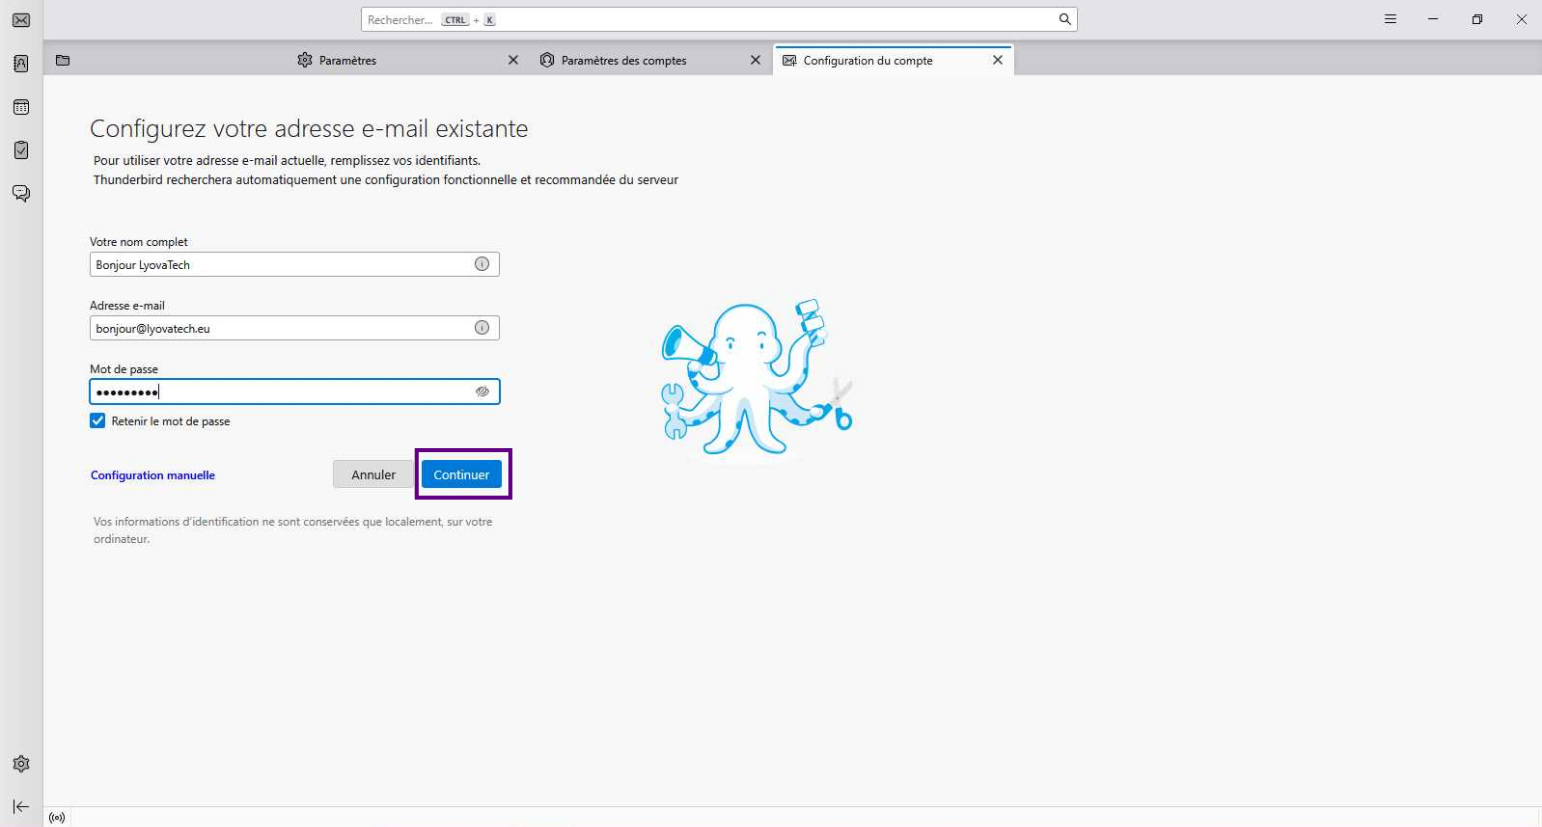The width and height of the screenshot is (1542, 827).
Task: Show info for email address field
Action: click(x=482, y=328)
